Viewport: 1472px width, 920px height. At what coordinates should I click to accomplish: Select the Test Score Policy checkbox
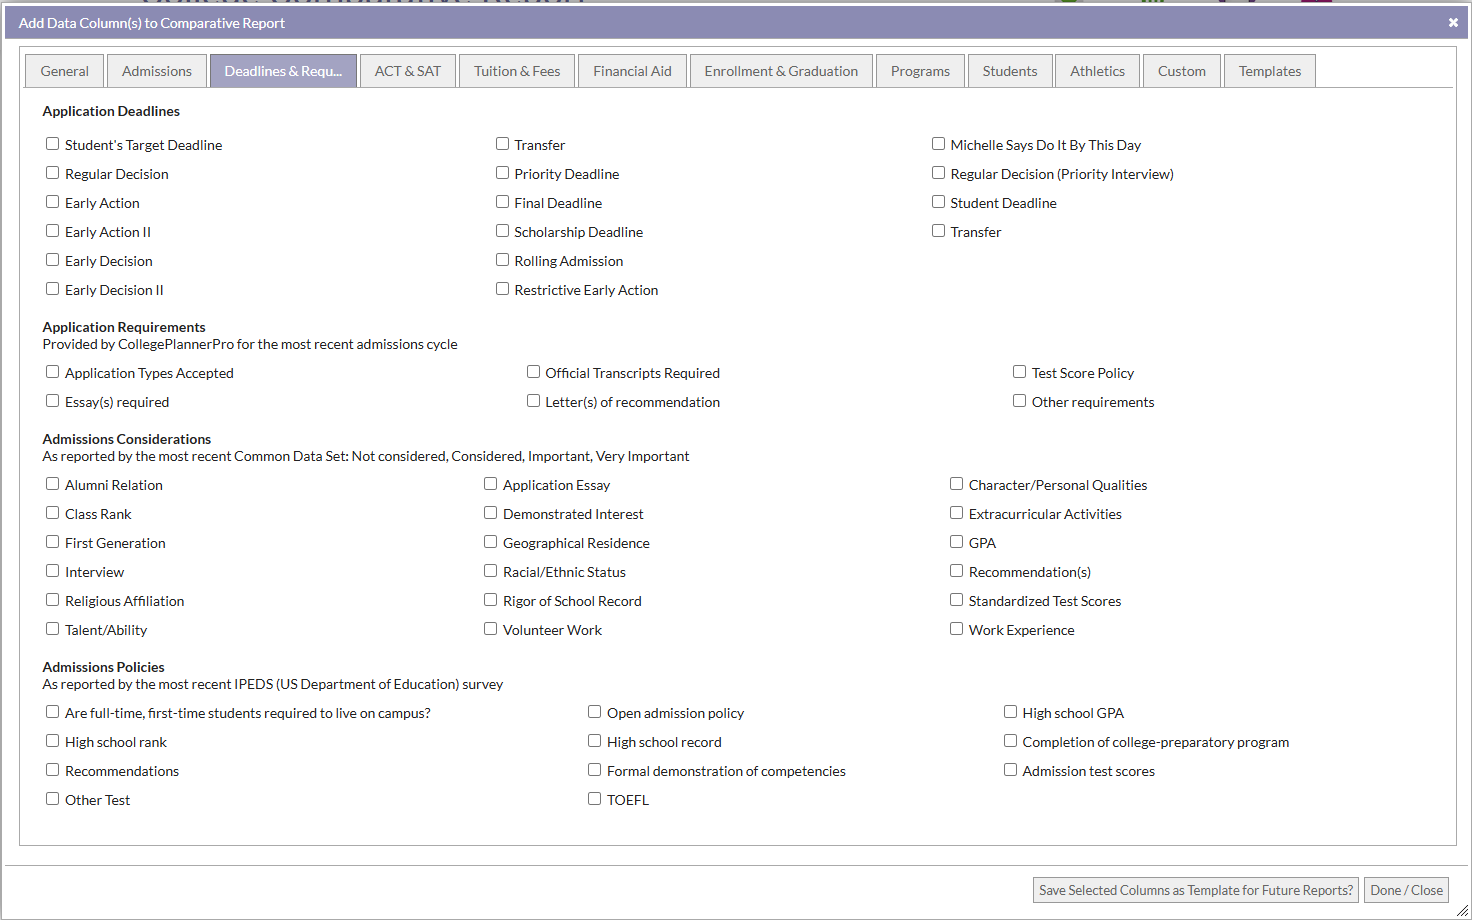pos(1019,372)
